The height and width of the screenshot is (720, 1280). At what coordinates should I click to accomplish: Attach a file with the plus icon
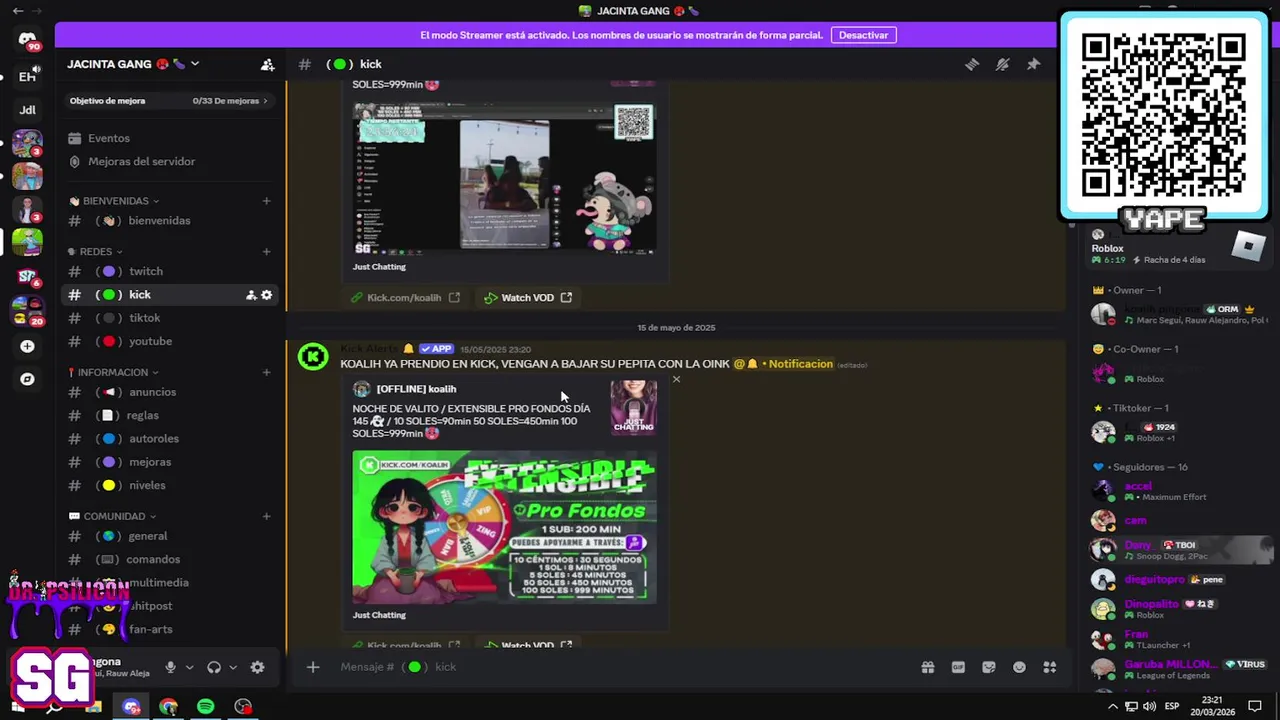[x=312, y=667]
